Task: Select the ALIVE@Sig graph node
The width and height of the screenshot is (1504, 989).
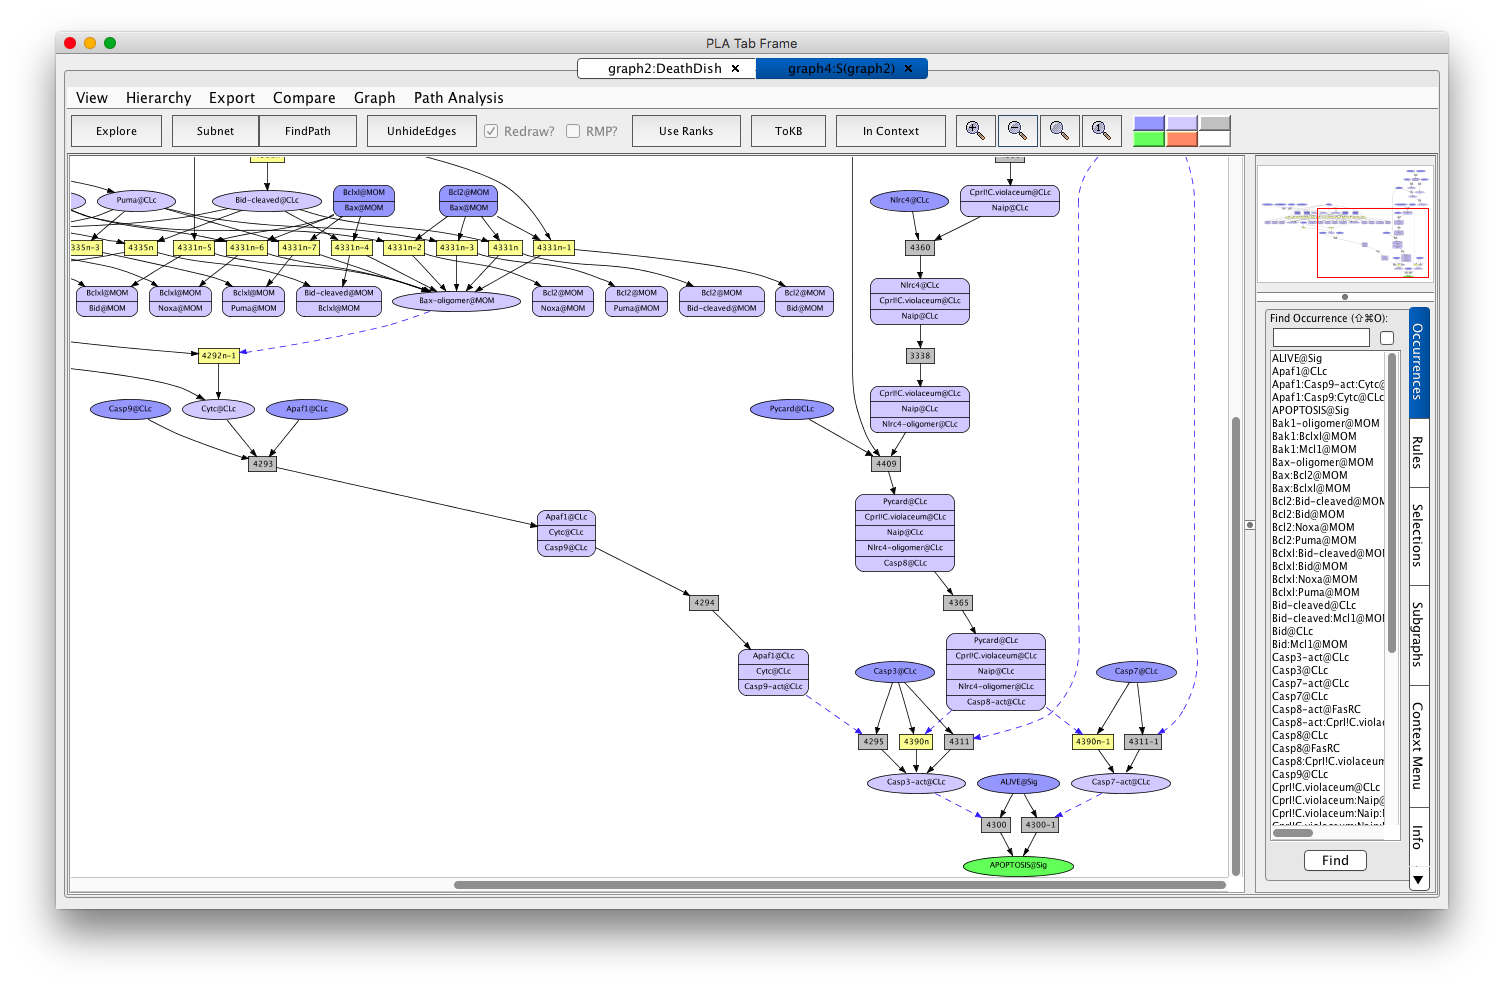Action: [x=1018, y=782]
